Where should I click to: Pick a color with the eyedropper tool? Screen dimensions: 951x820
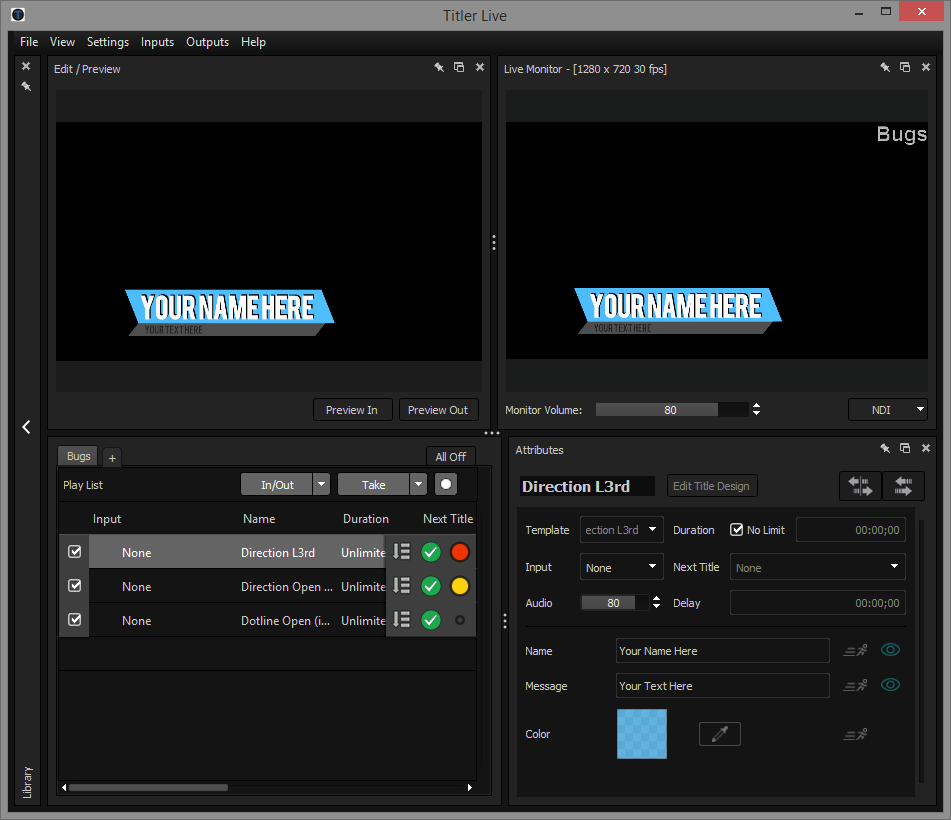pyautogui.click(x=719, y=734)
